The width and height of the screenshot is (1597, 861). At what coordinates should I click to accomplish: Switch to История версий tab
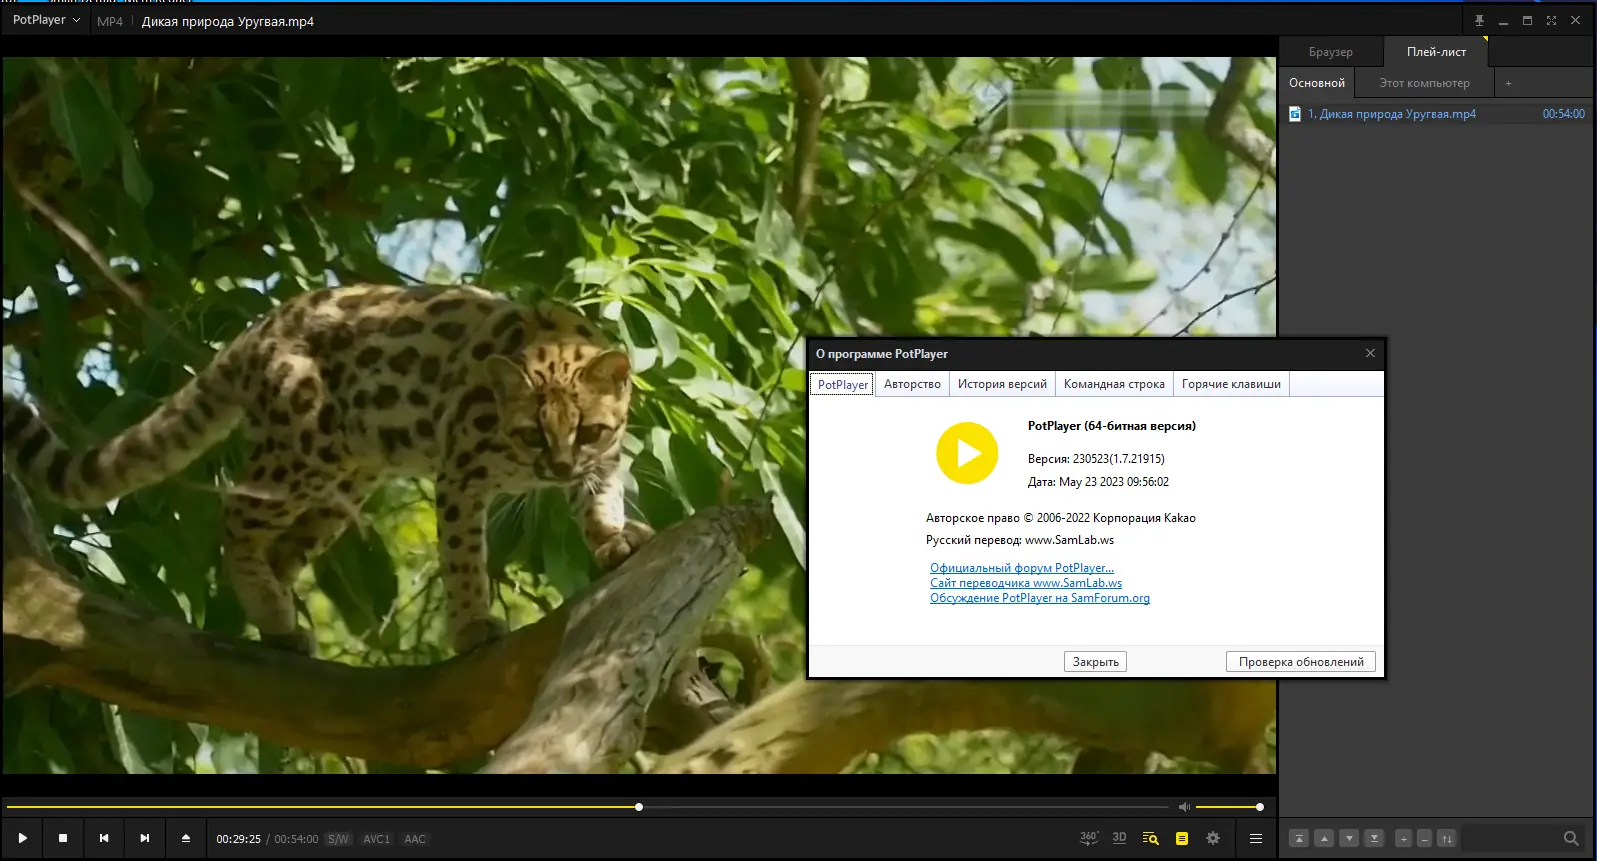point(1002,384)
